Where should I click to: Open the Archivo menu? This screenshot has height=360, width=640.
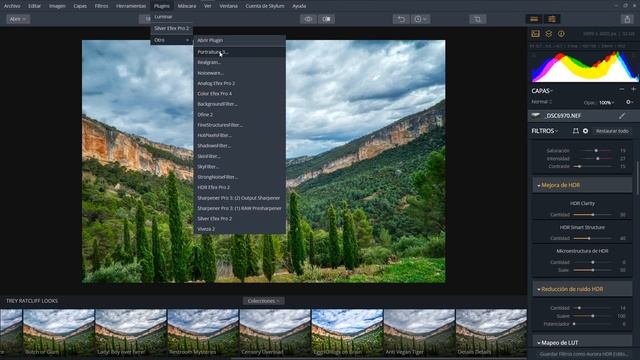(x=12, y=6)
